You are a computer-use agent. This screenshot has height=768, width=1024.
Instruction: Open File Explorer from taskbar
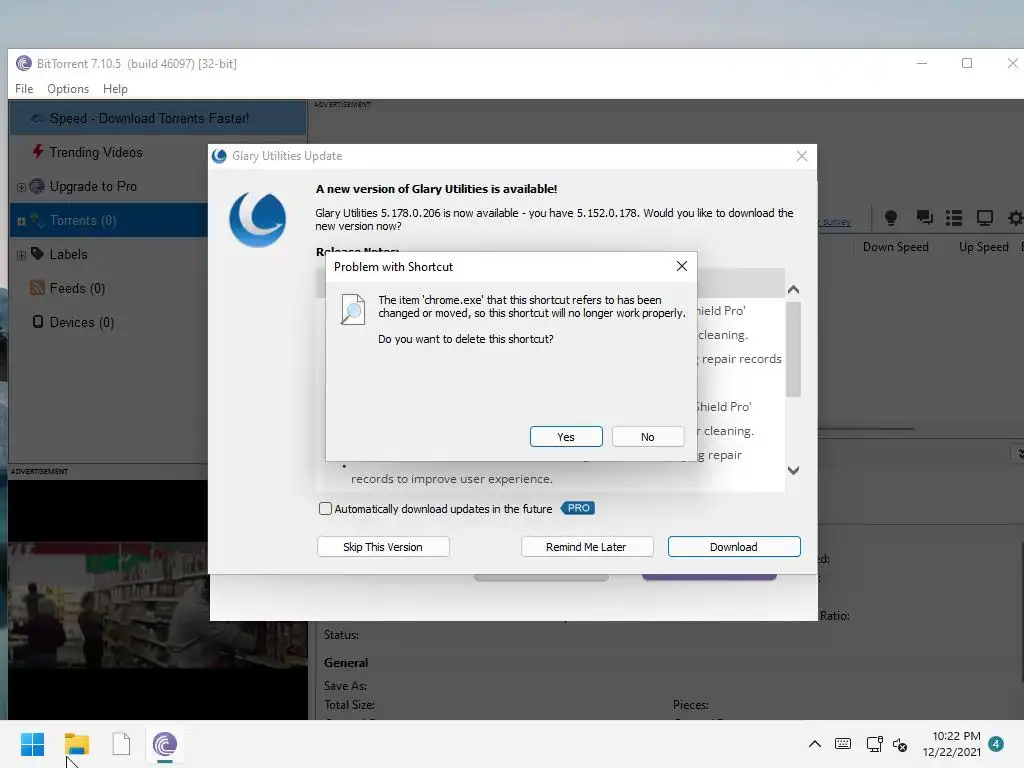coord(76,744)
